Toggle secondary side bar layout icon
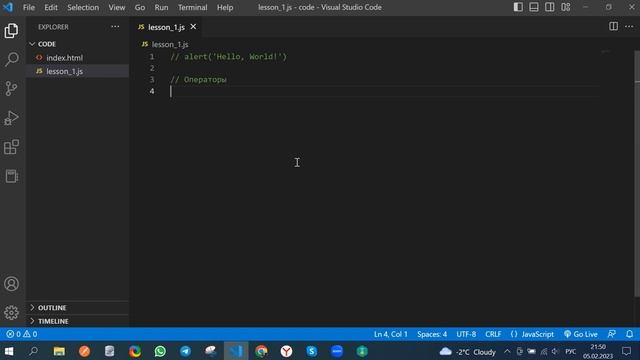 click(549, 7)
